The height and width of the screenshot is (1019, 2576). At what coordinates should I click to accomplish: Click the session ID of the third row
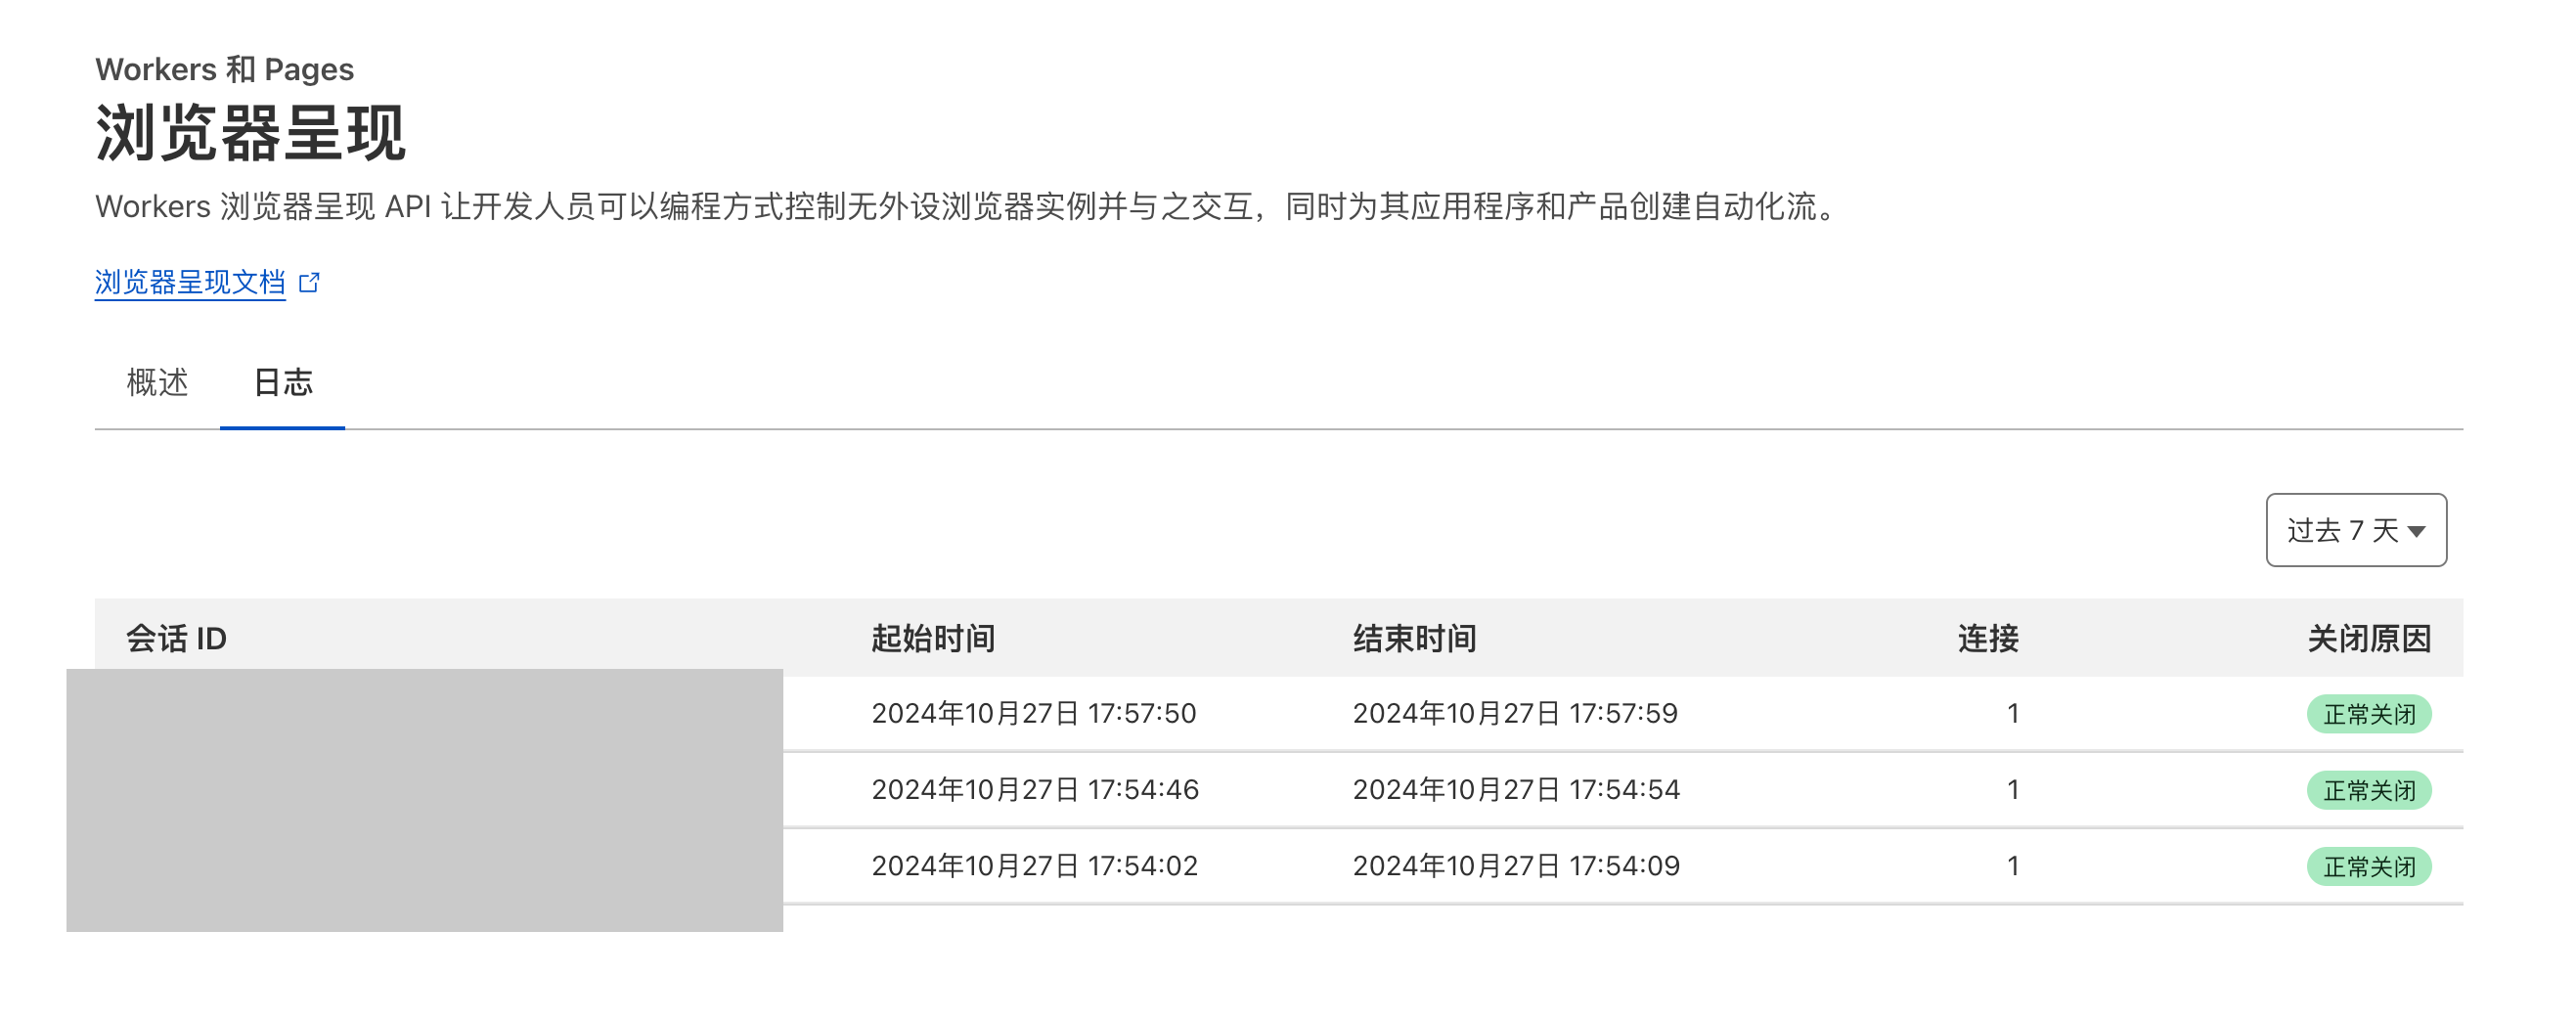(425, 867)
